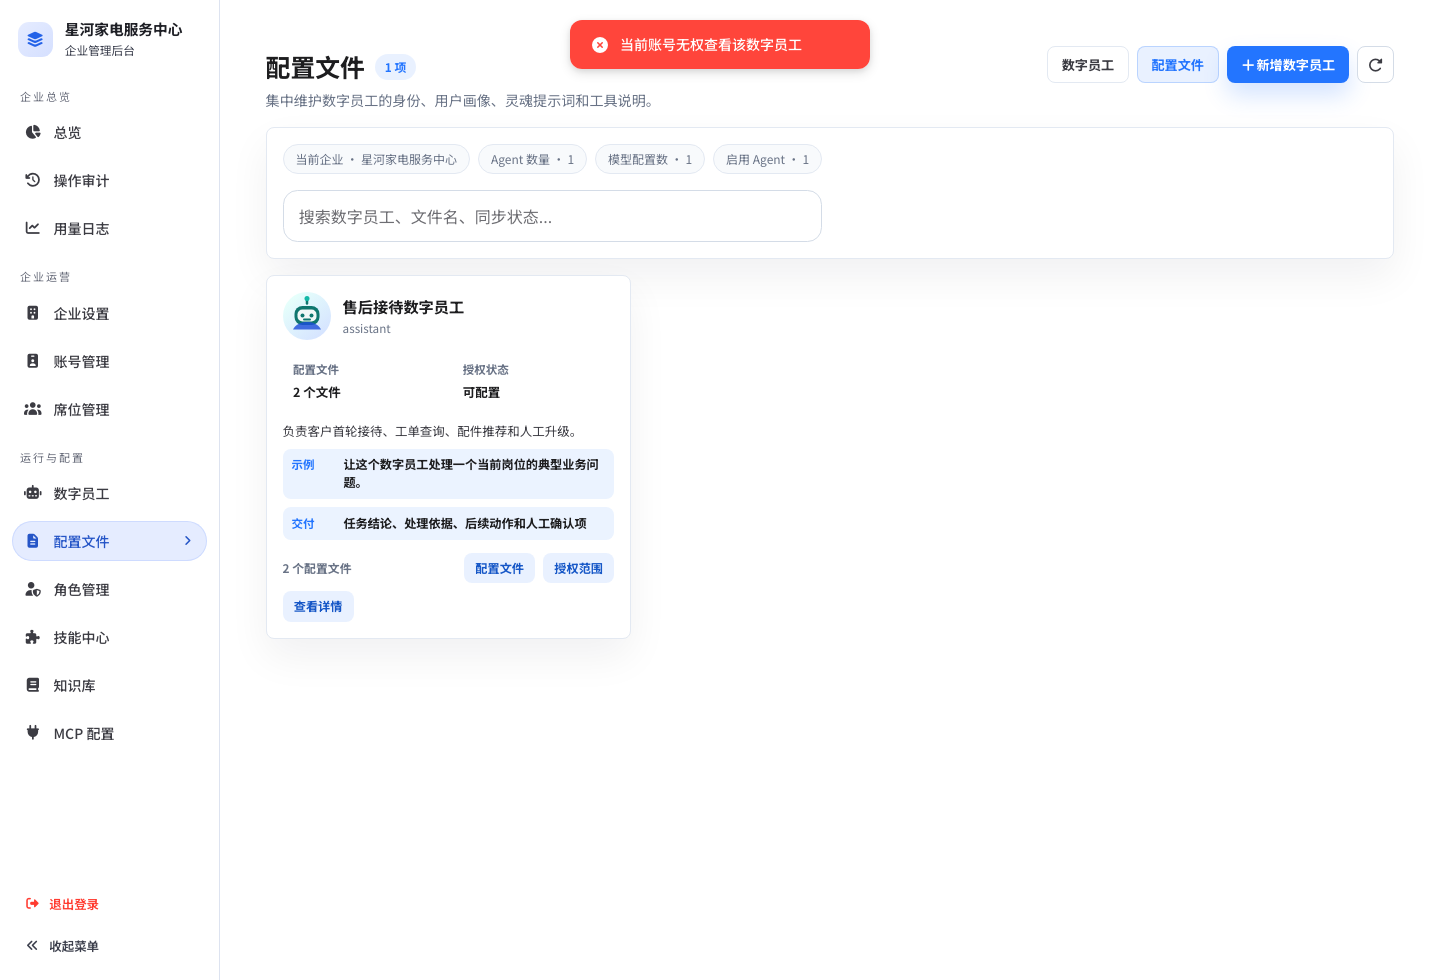Click the 技能中心 puzzle icon

(x=33, y=637)
